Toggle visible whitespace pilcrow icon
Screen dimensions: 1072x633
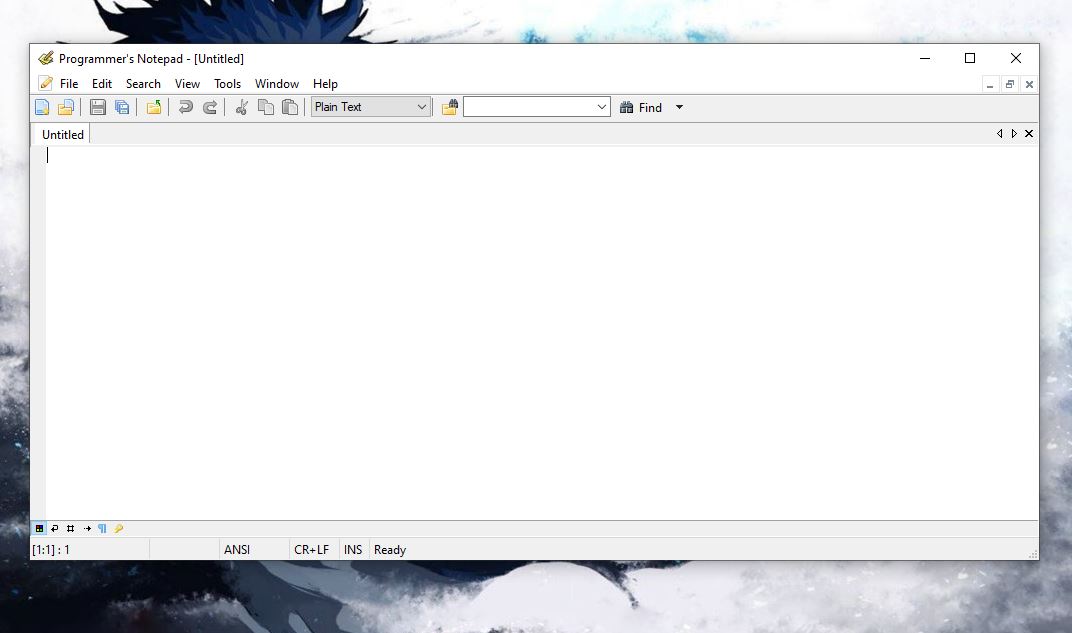(102, 528)
